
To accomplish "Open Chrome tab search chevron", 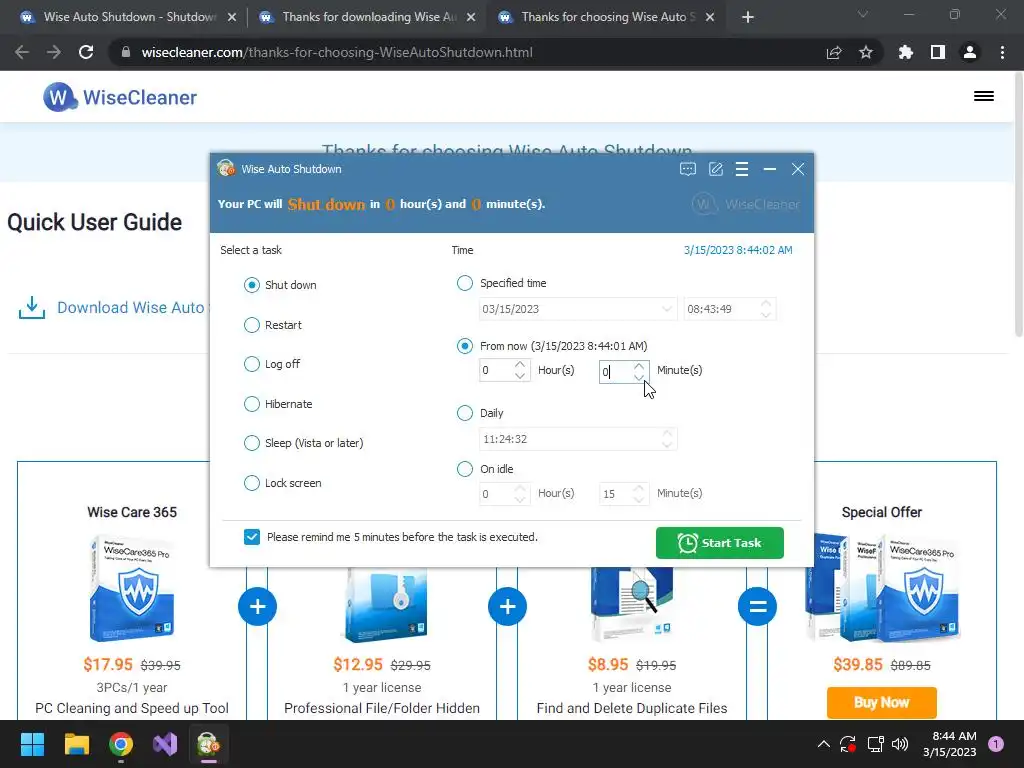I will click(863, 14).
